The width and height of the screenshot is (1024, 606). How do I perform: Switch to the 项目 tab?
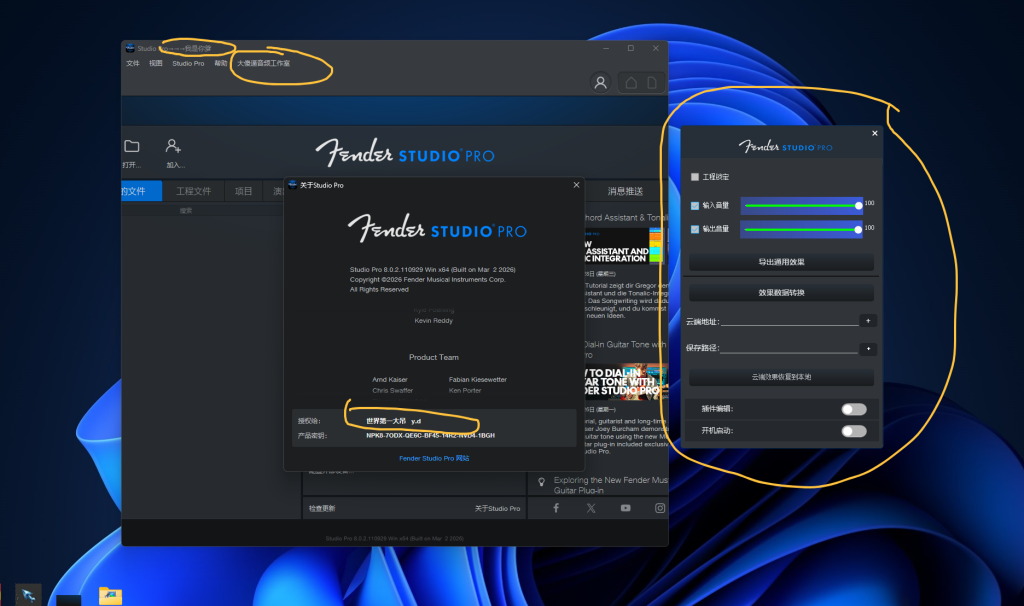coord(244,191)
